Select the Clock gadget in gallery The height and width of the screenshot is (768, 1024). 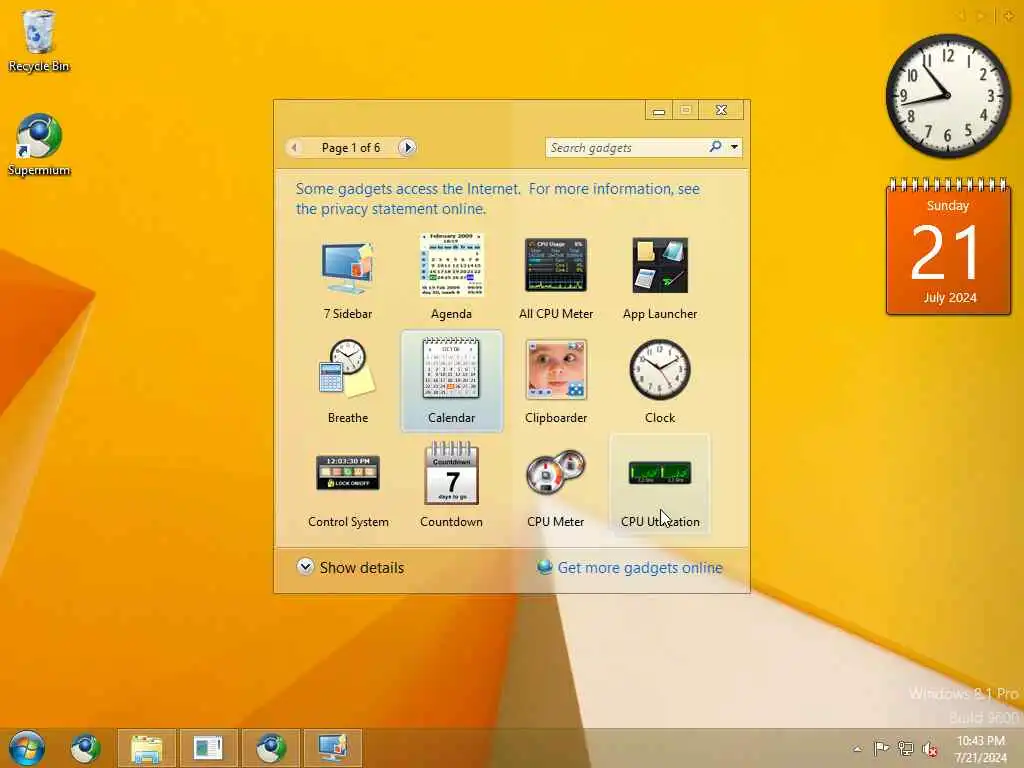pyautogui.click(x=660, y=381)
